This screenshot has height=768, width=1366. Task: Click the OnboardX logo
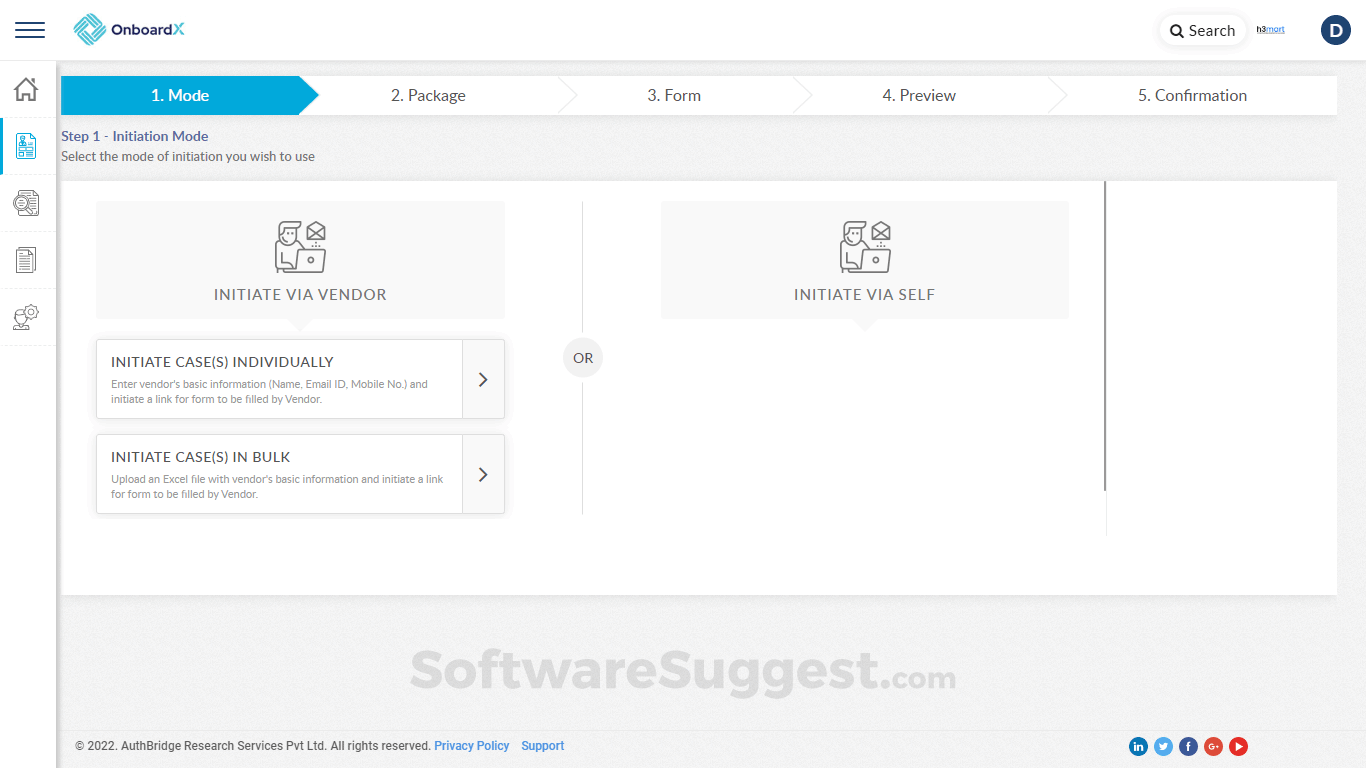128,29
